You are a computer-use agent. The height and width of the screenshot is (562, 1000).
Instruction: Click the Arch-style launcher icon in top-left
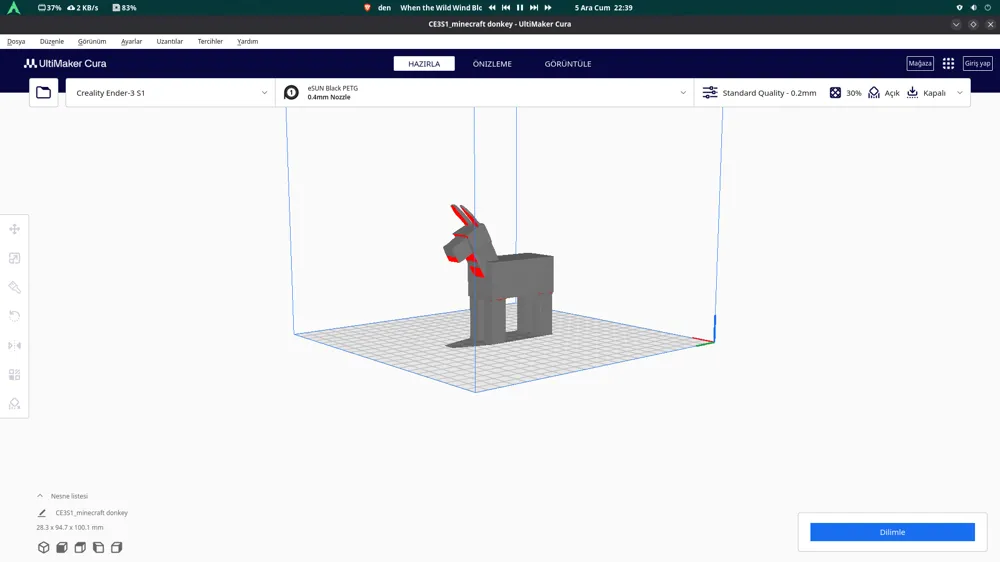(13, 8)
